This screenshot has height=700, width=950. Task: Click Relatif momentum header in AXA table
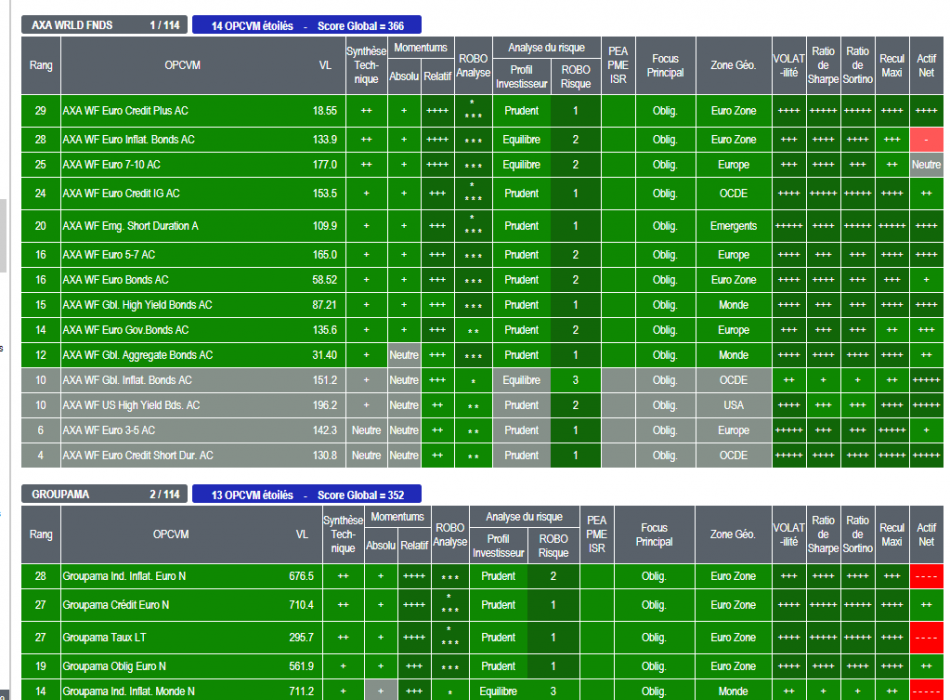click(437, 76)
